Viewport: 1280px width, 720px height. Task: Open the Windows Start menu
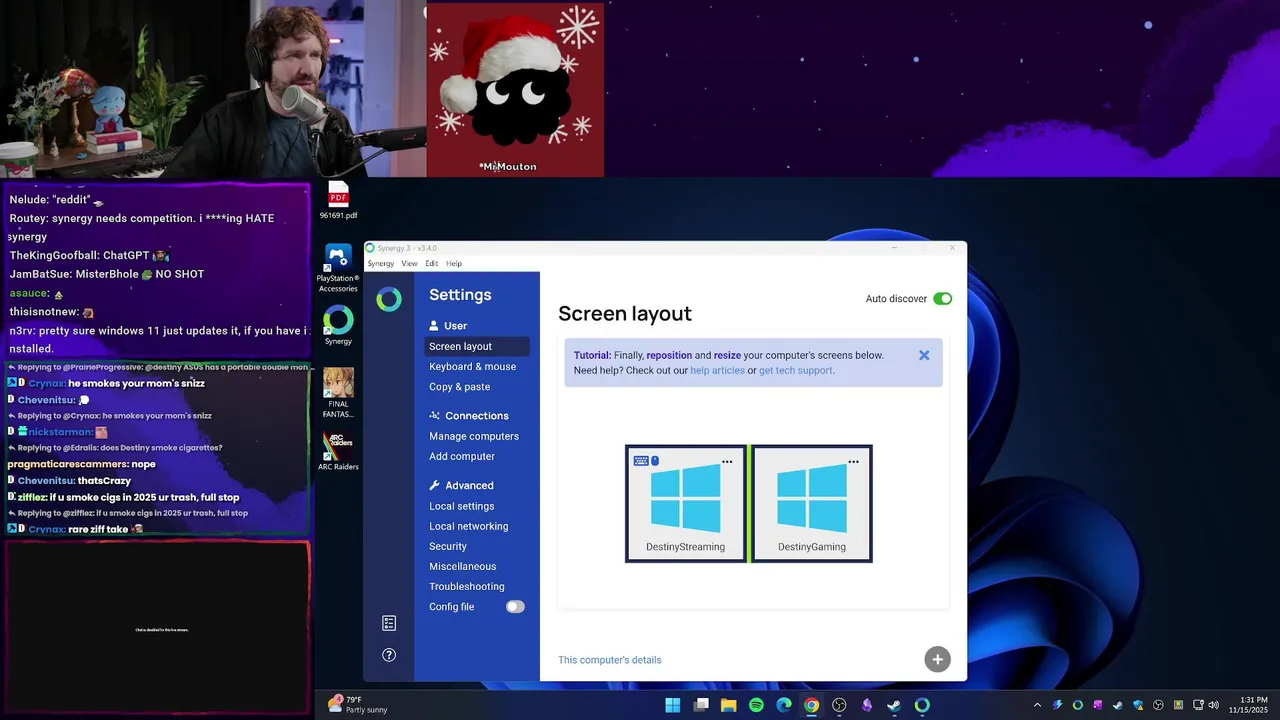[x=673, y=705]
